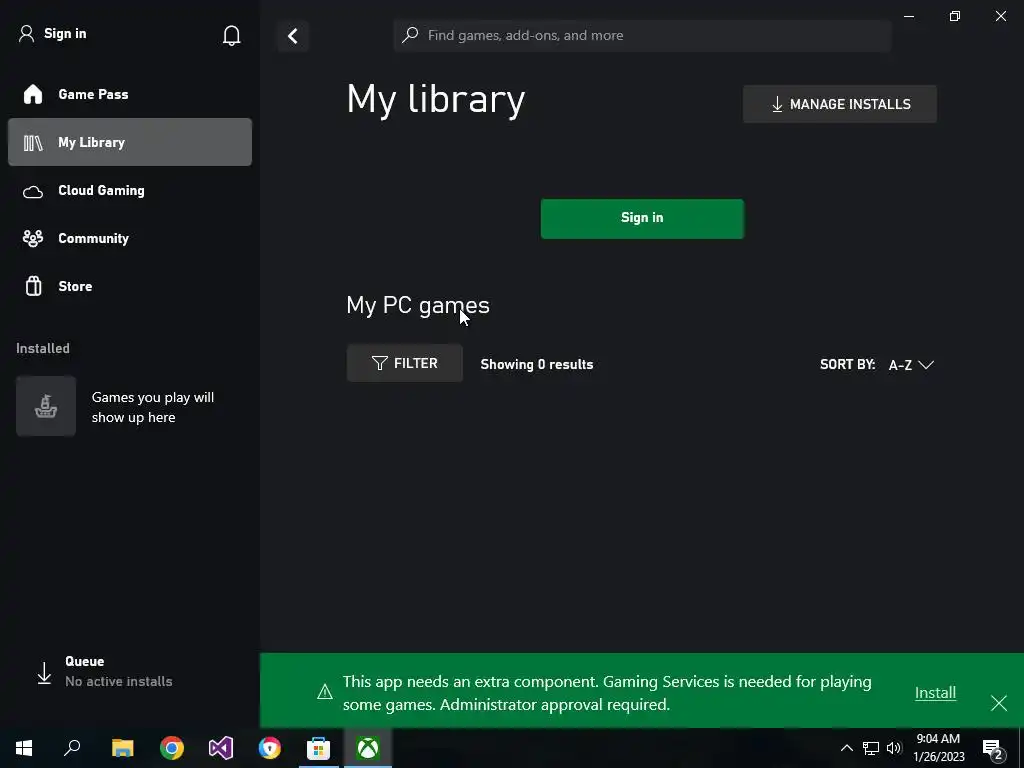Click the Cloud Gaming cloud icon

point(33,191)
